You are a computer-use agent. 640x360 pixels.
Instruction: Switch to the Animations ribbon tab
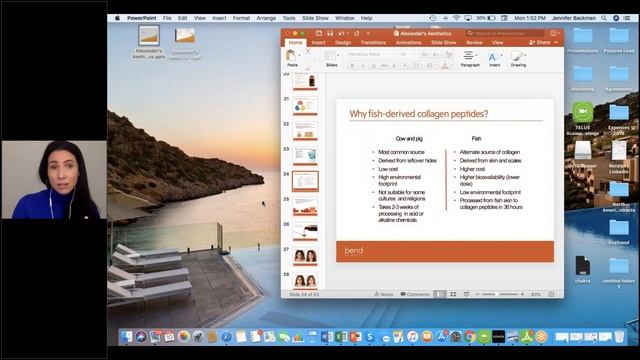(x=408, y=42)
